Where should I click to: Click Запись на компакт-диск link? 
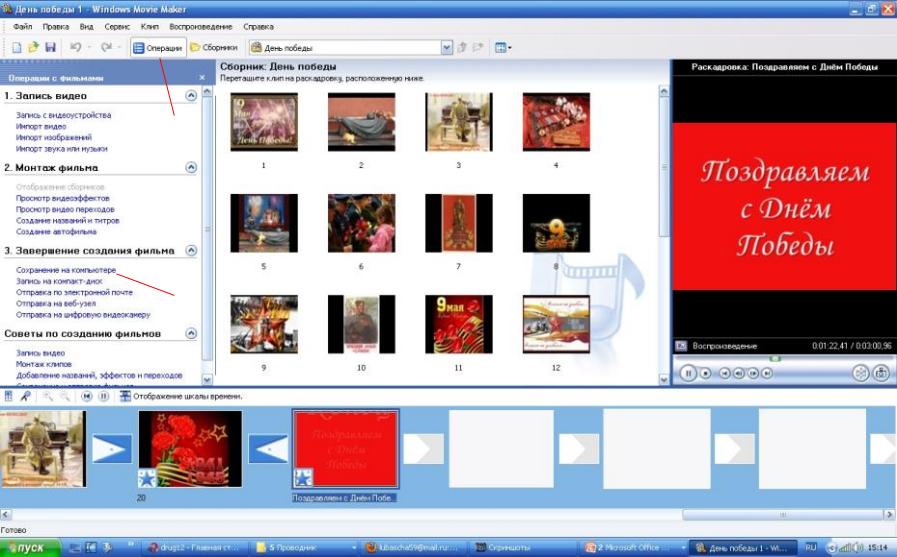[x=59, y=281]
